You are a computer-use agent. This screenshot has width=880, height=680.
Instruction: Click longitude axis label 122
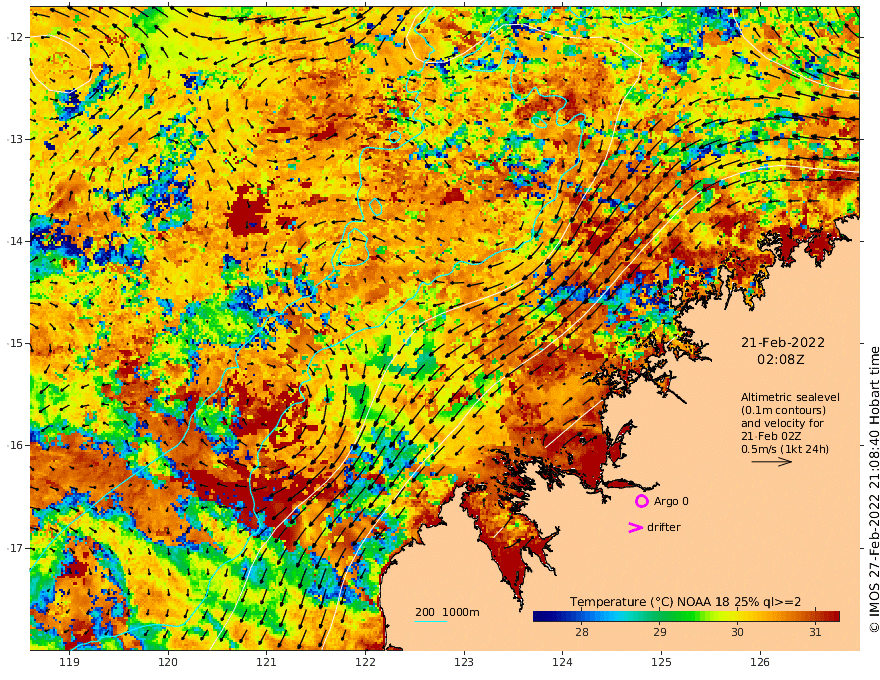coord(365,662)
